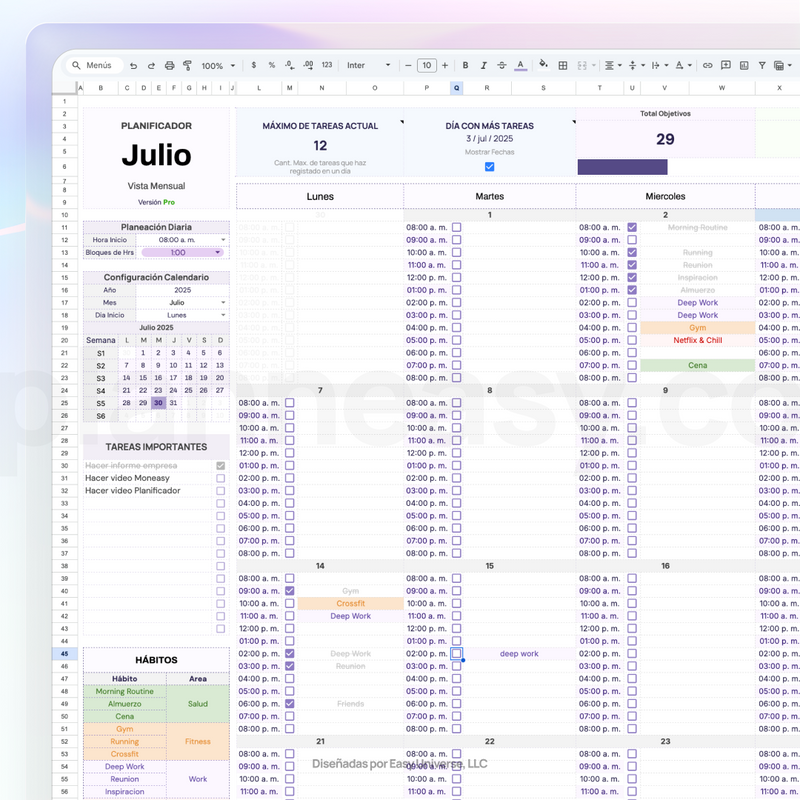The image size is (800, 800).
Task: Toggle Bold text formatting
Action: click(x=465, y=66)
